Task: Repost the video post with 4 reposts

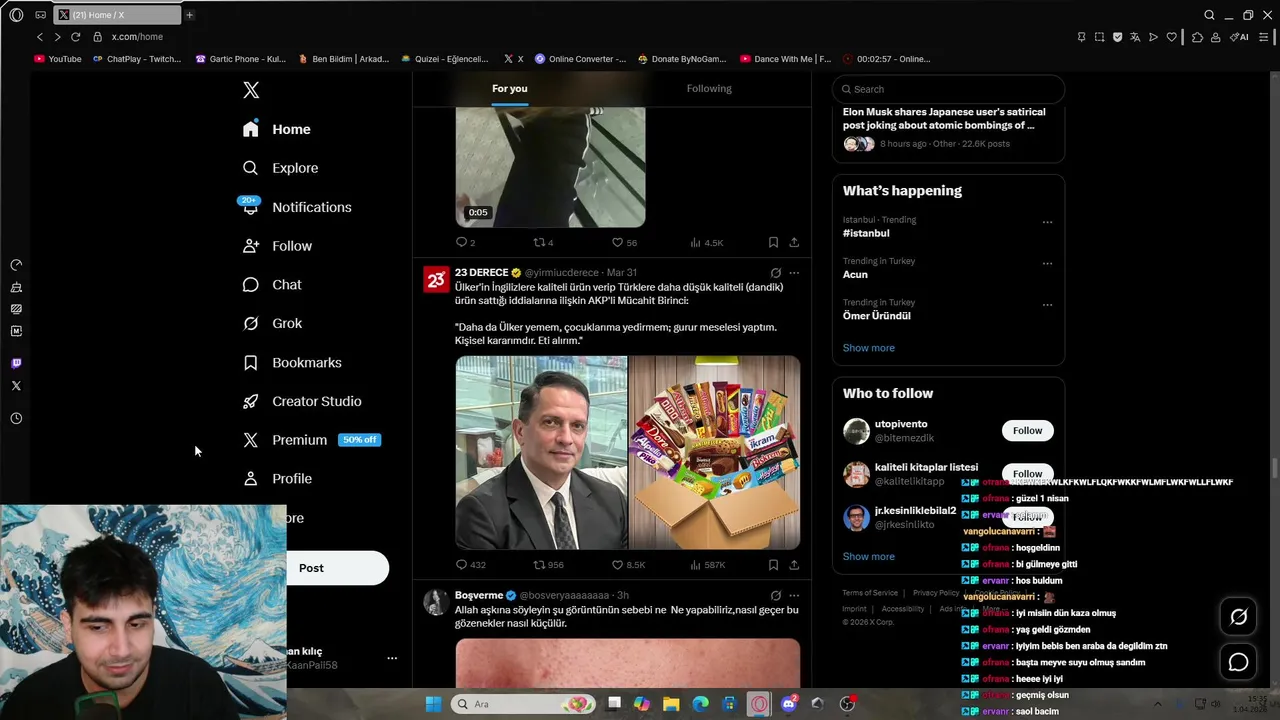Action: pyautogui.click(x=543, y=243)
